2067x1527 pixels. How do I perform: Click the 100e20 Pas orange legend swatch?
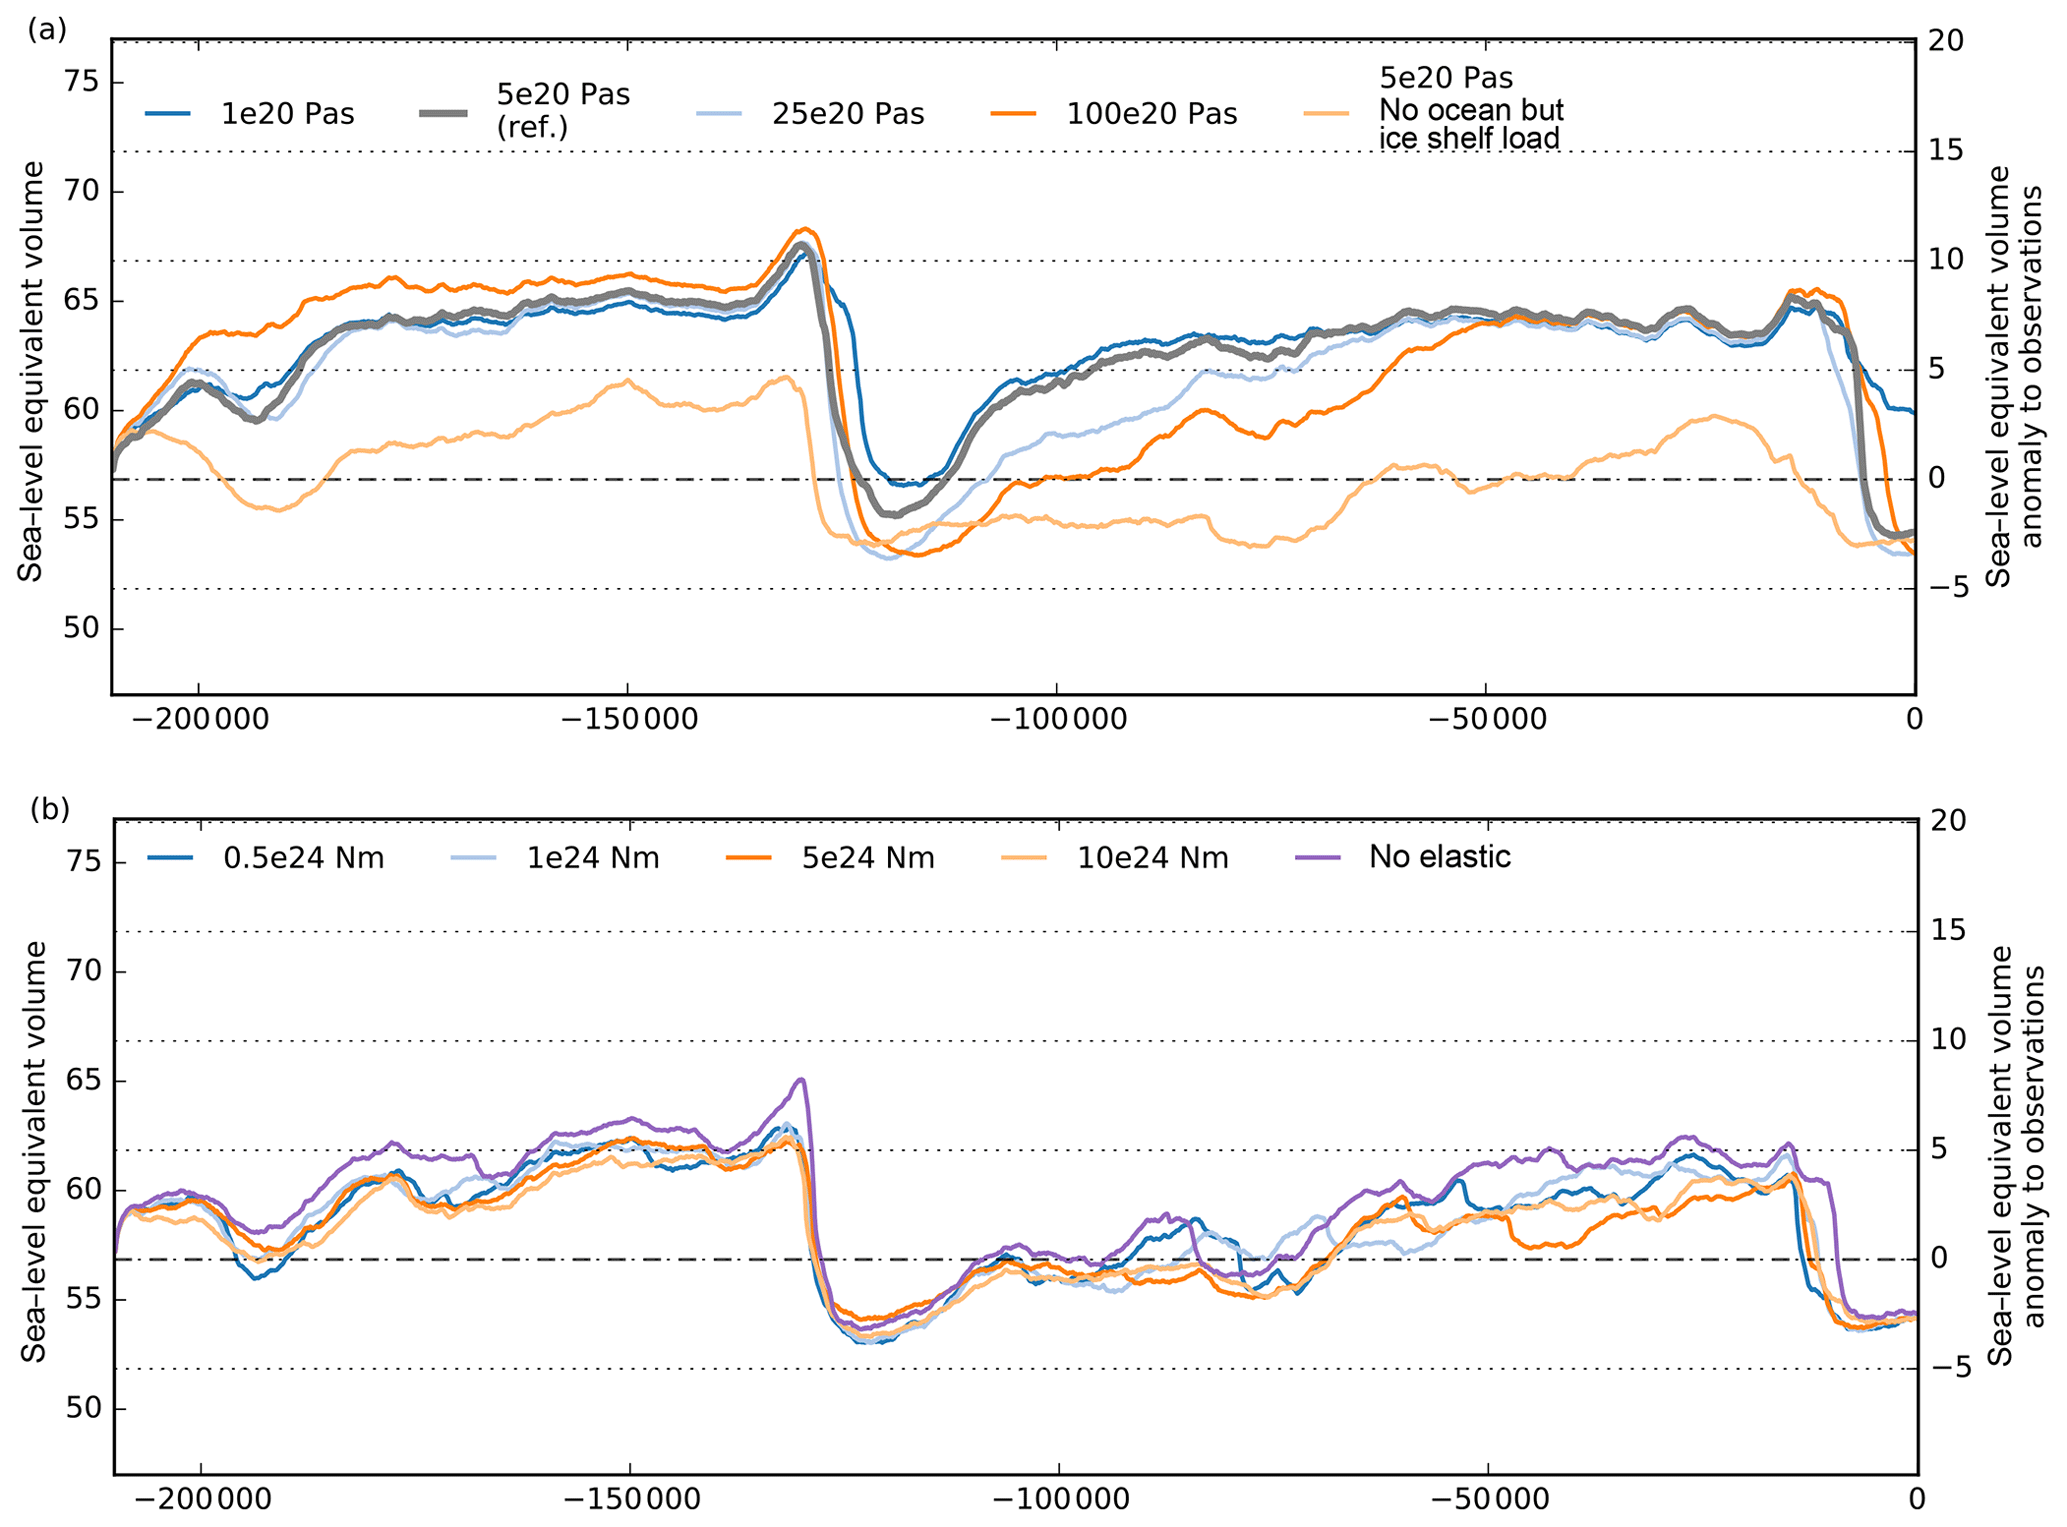[1012, 114]
